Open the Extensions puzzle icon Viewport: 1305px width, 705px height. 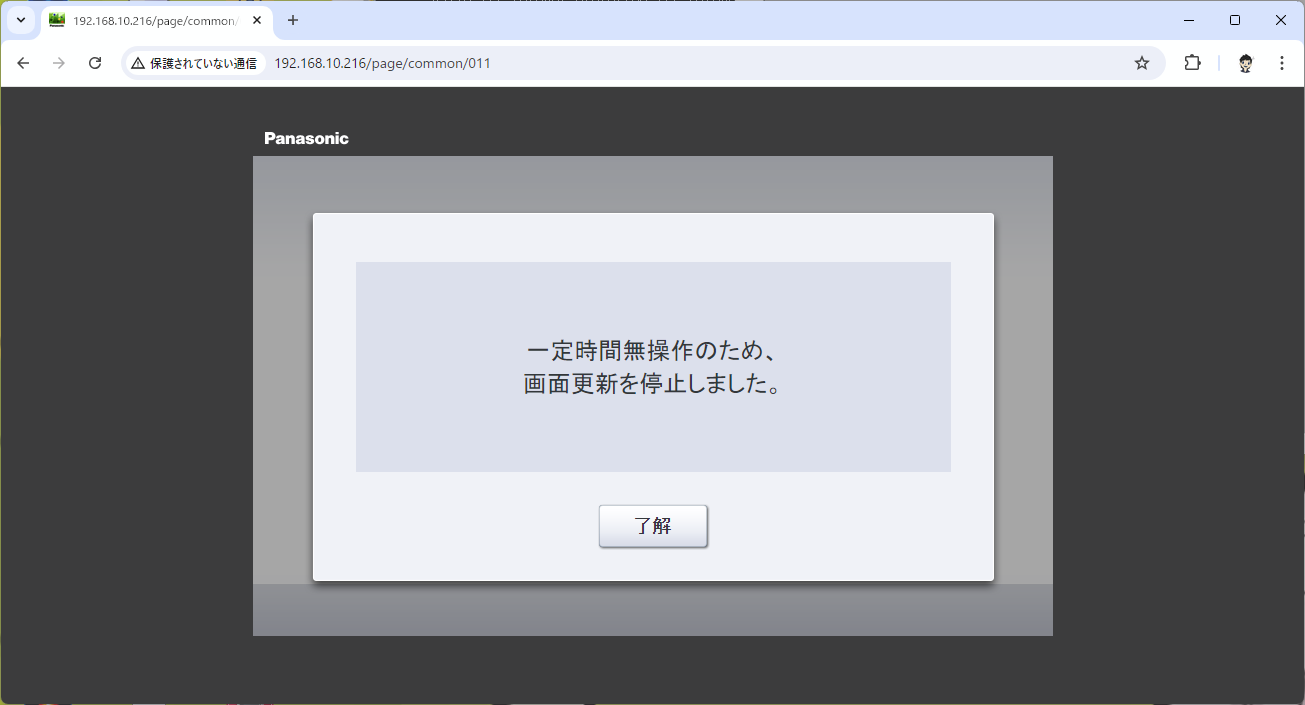coord(1192,63)
